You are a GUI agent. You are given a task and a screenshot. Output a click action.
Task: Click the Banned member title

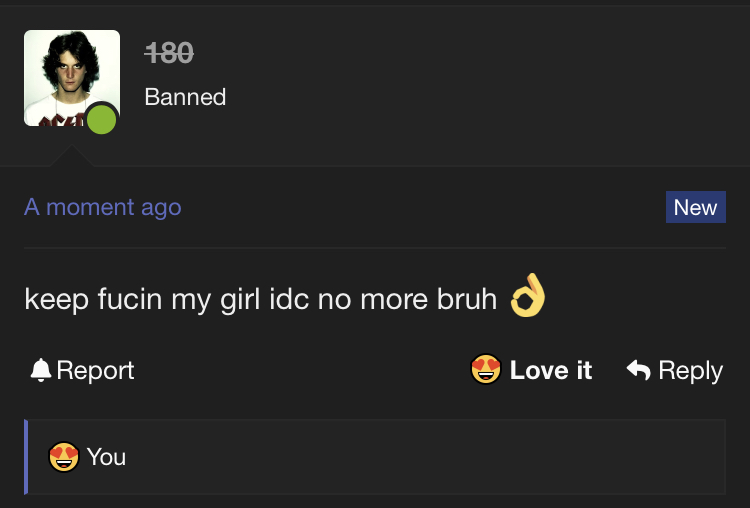click(x=185, y=97)
